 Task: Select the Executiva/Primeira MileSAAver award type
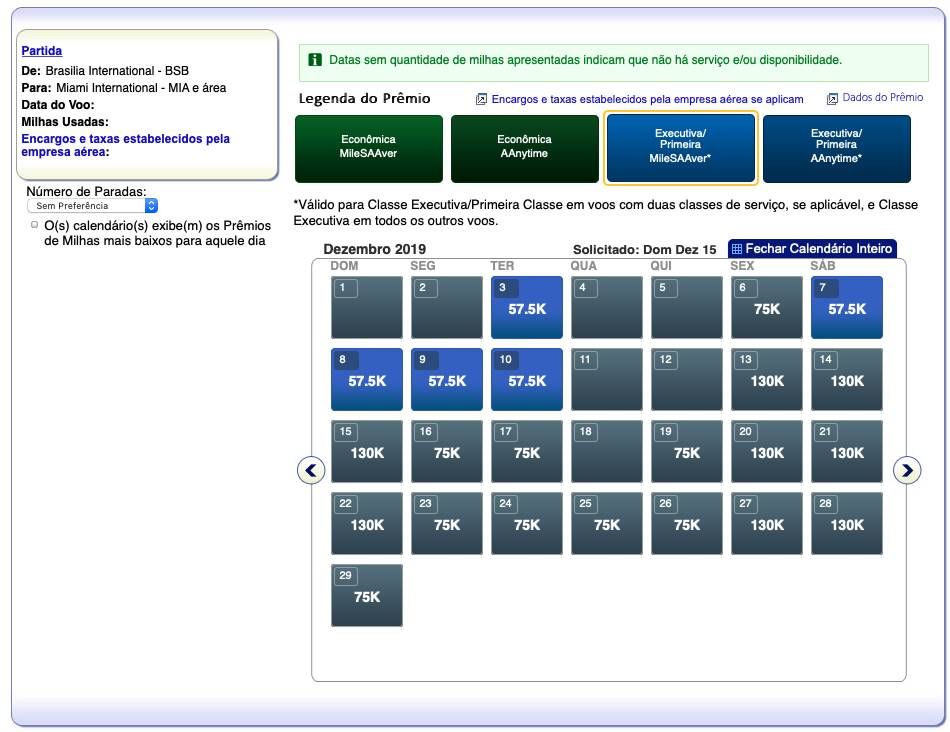[x=680, y=147]
